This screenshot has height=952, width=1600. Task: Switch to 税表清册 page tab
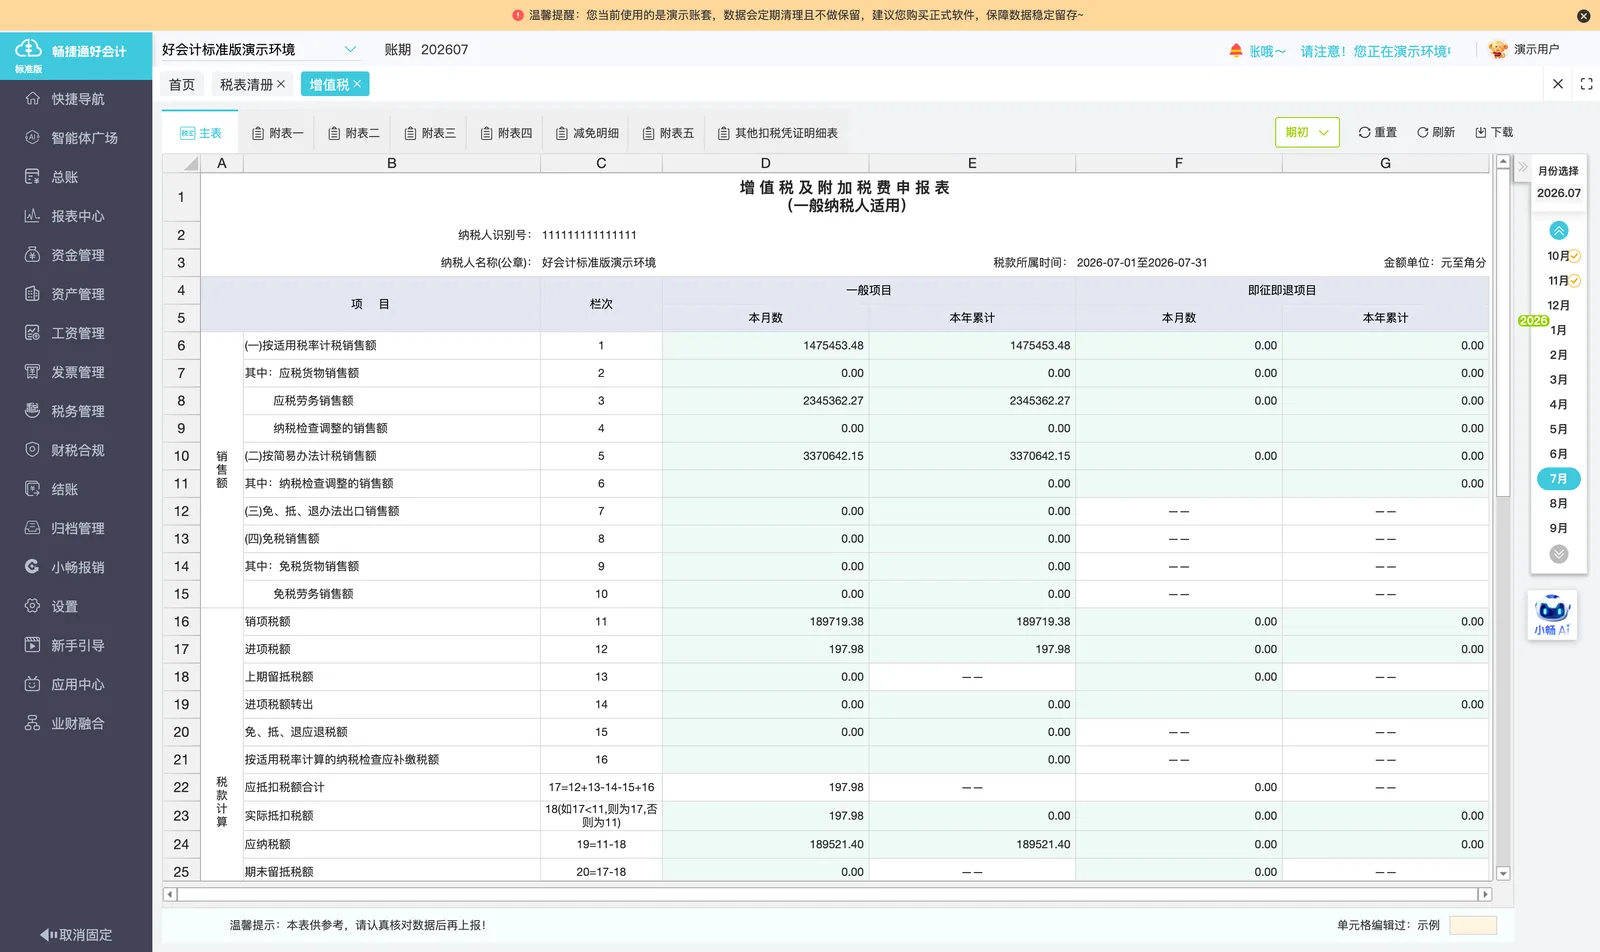pyautogui.click(x=246, y=85)
